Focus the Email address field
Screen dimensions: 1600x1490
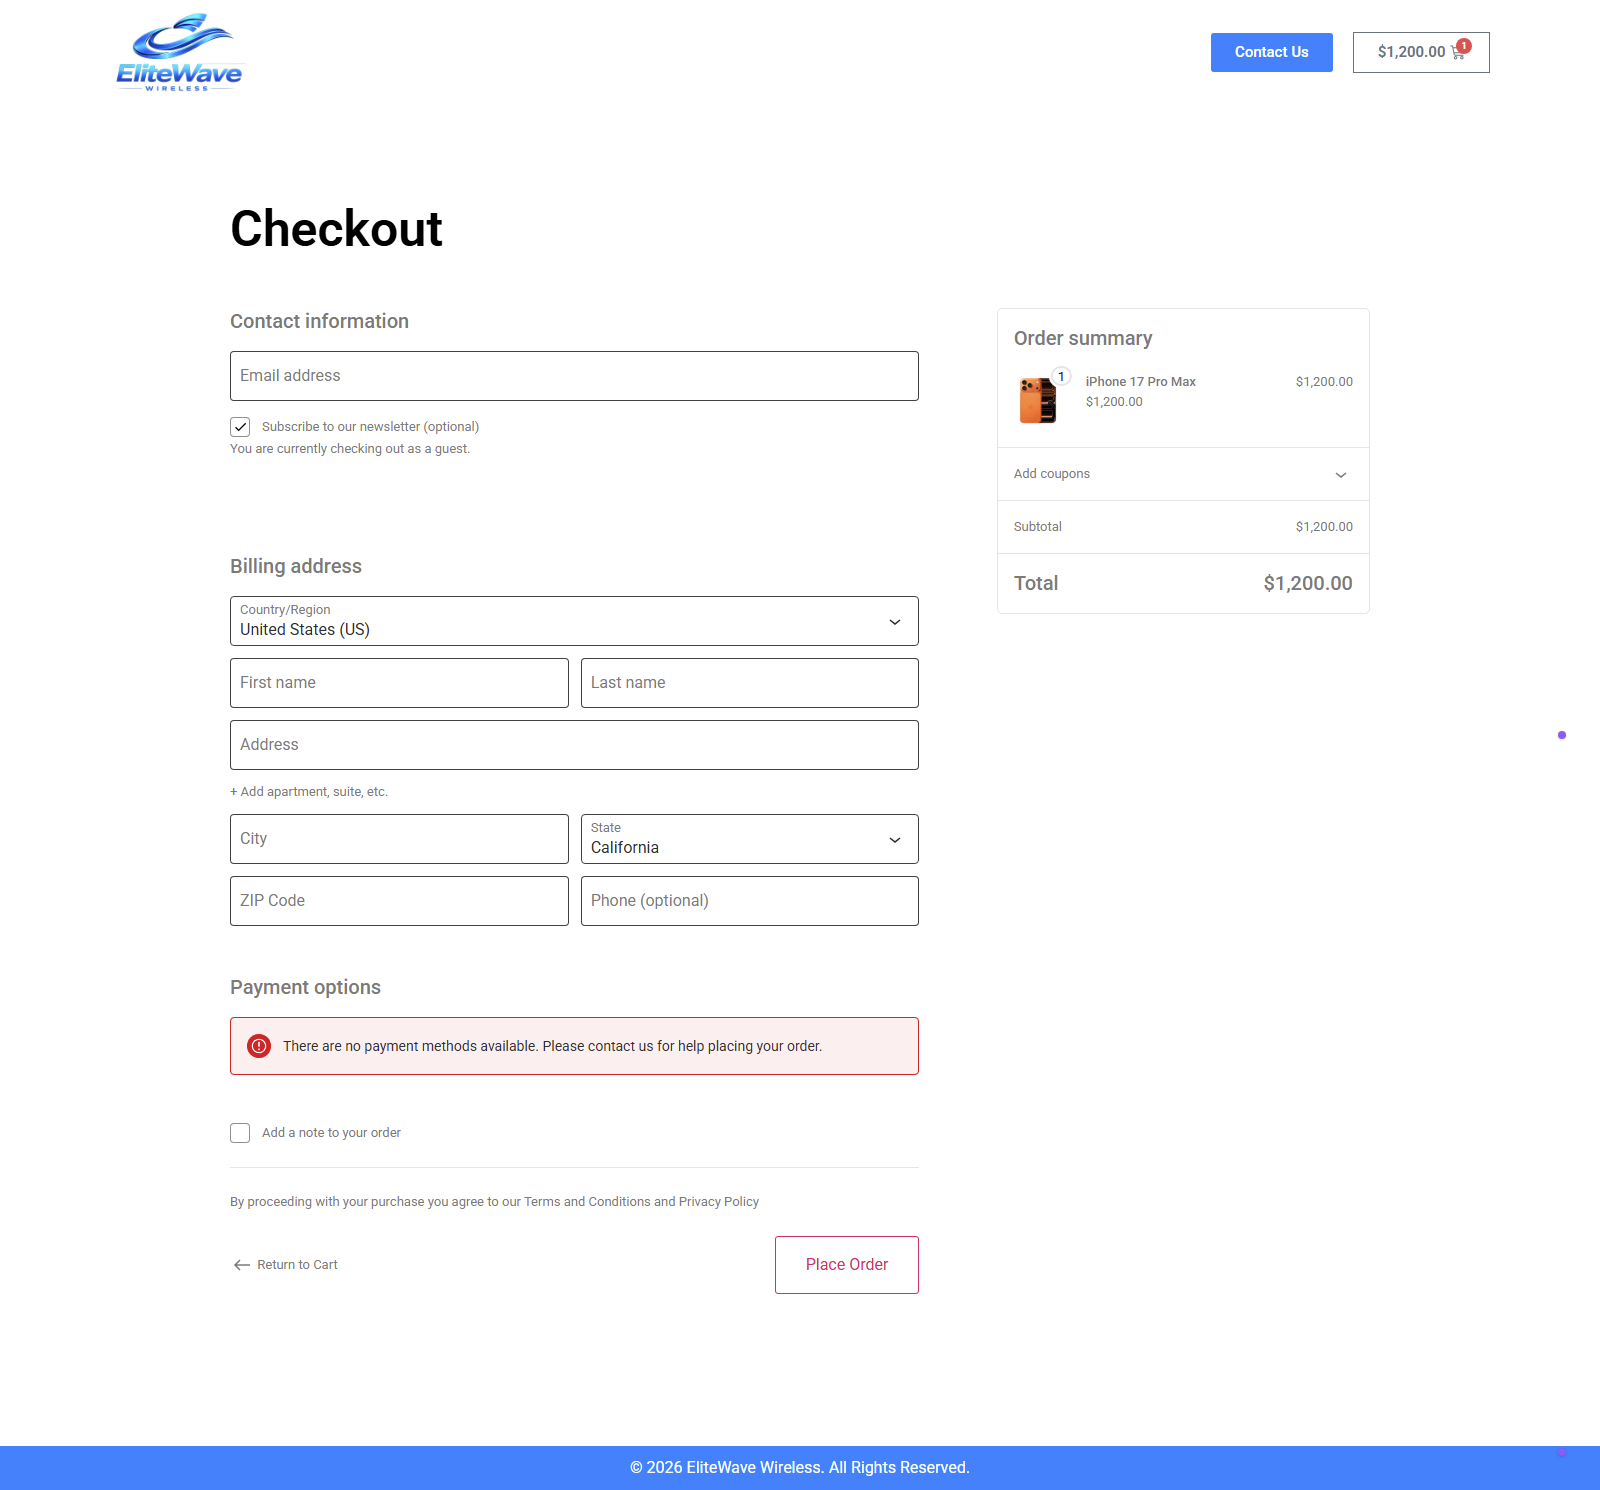pos(574,376)
